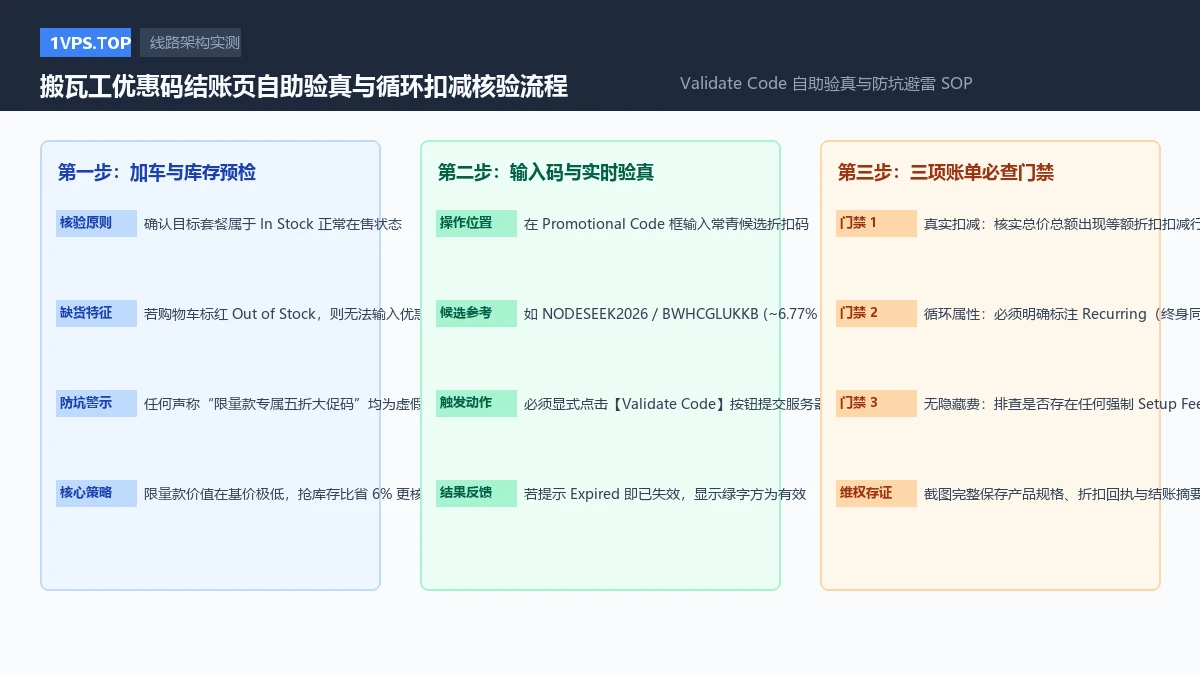1200x675 pixels.
Task: Click text 循环属性：必须明确标注 Recurring
Action: pos(1062,314)
